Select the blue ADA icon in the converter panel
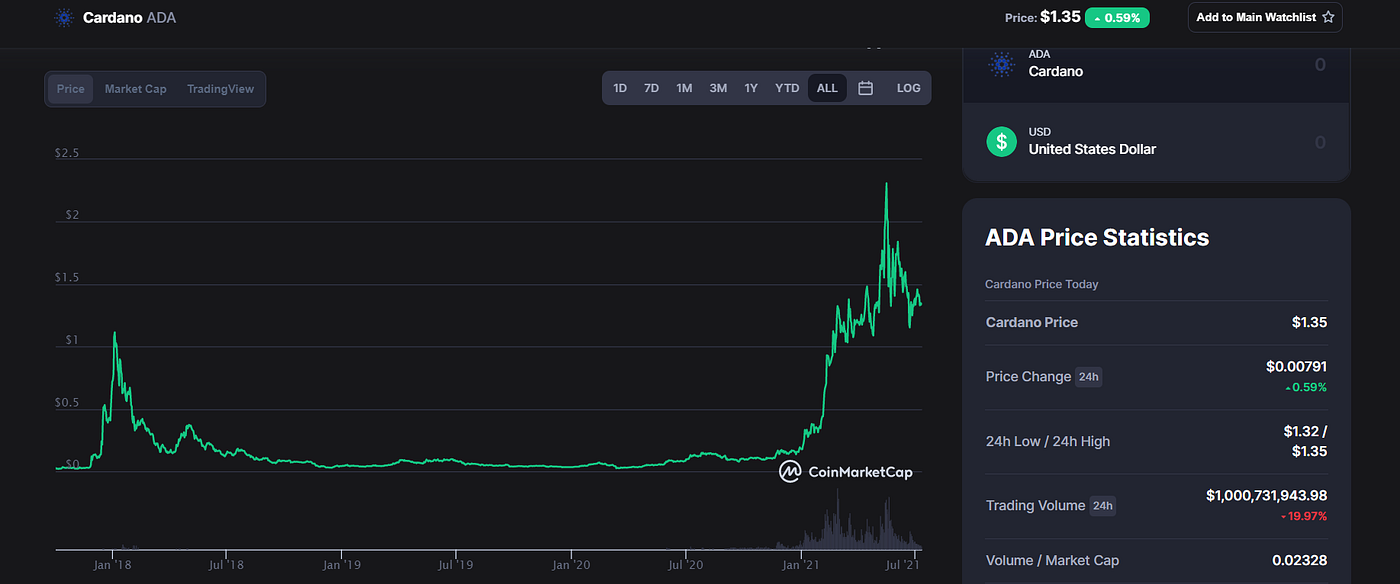 (1001, 64)
